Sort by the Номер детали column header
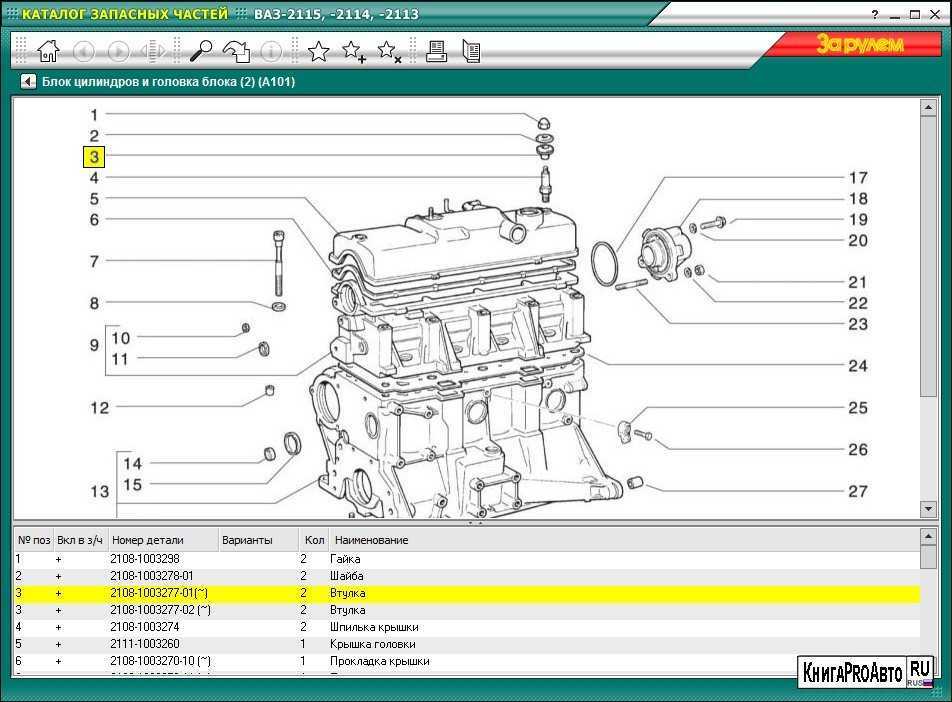The image size is (952, 702). pyautogui.click(x=163, y=540)
